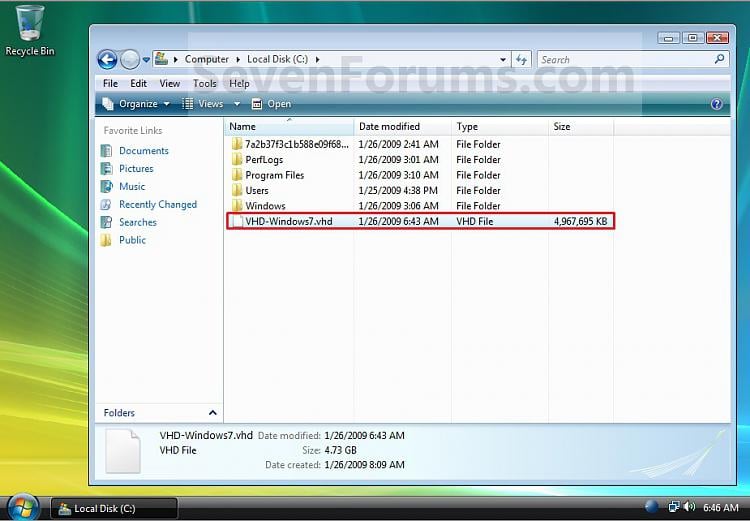The image size is (750, 521).
Task: Focus the Search input field
Action: tap(624, 60)
